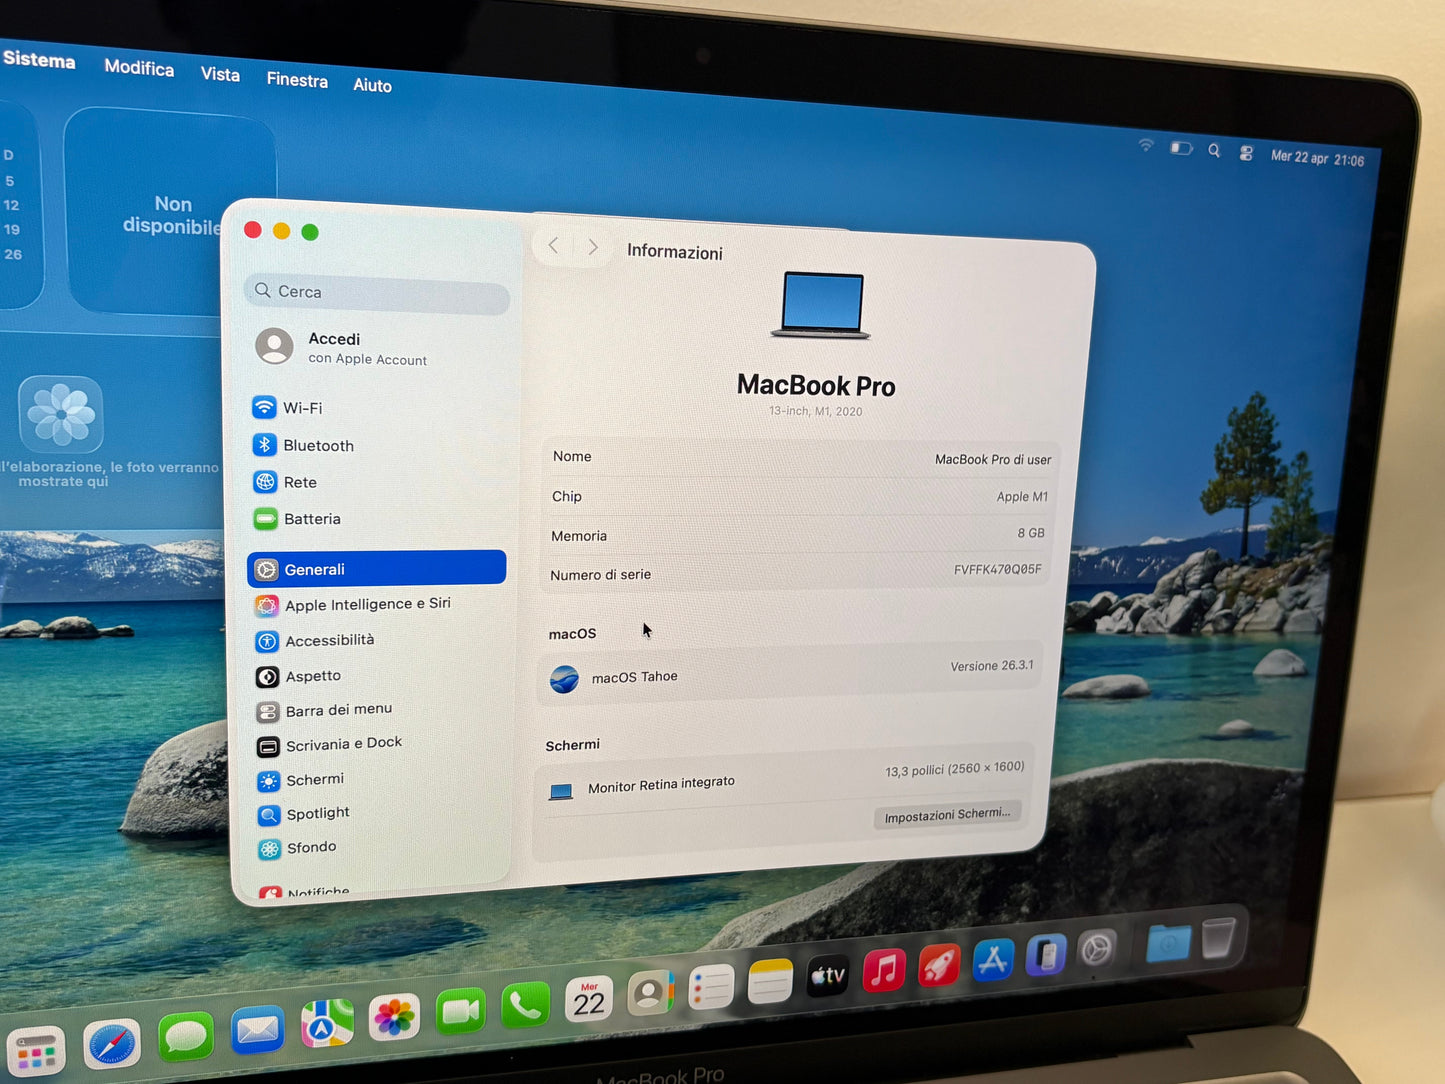This screenshot has height=1084, width=1445.
Task: Open iPhone Mirroring from the Dock
Action: pos(1046,955)
